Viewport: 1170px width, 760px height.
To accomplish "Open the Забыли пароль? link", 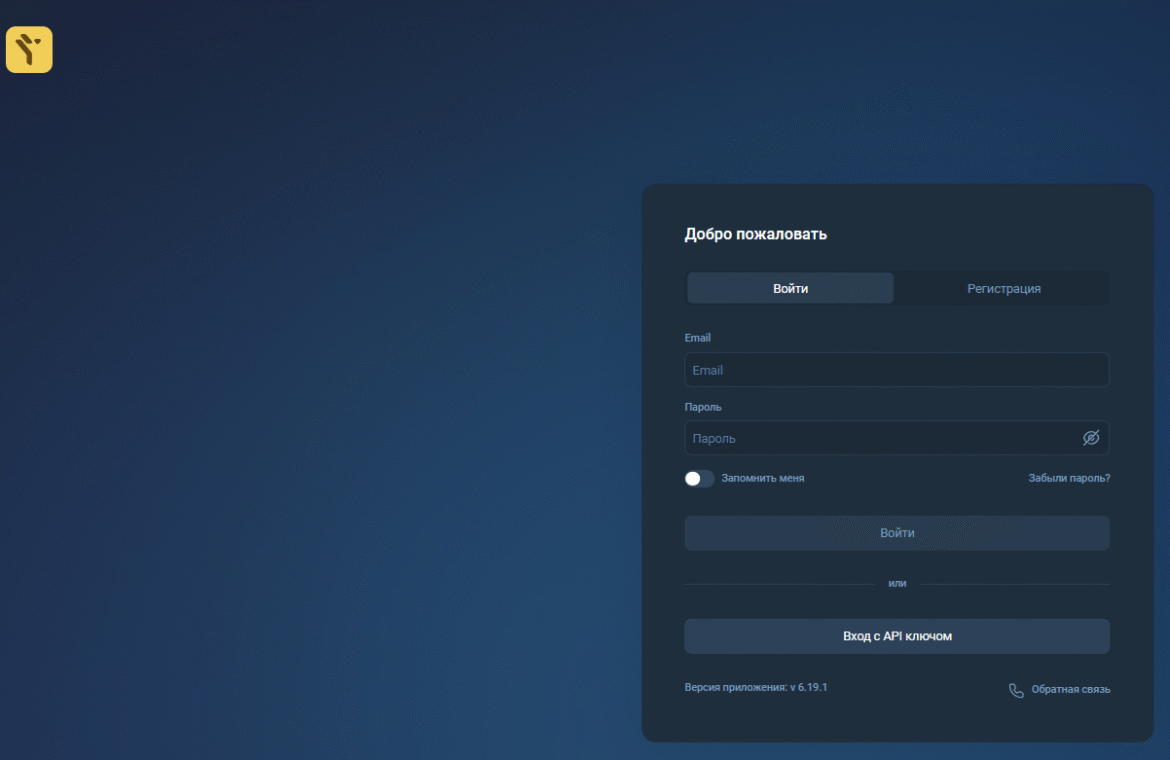I will [x=1069, y=478].
